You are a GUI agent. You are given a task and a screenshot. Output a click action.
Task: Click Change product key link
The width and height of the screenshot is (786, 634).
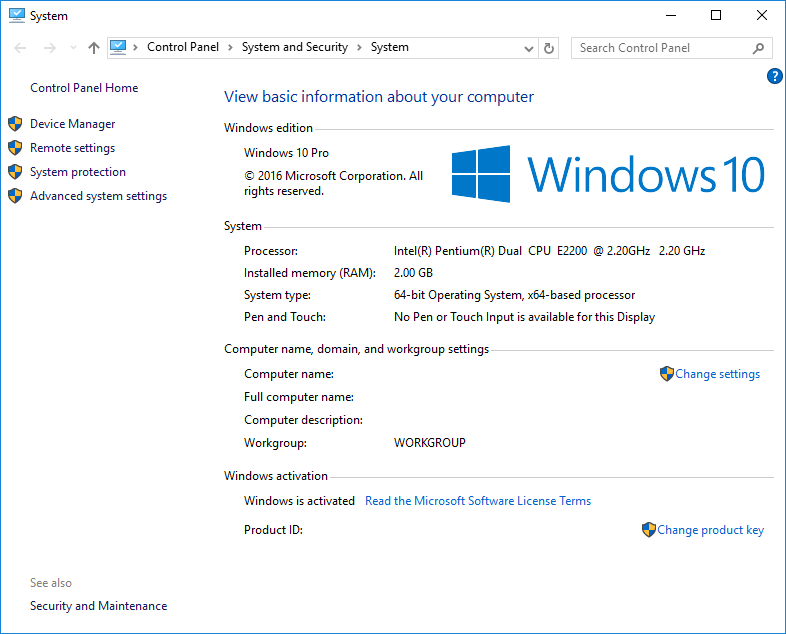point(710,530)
